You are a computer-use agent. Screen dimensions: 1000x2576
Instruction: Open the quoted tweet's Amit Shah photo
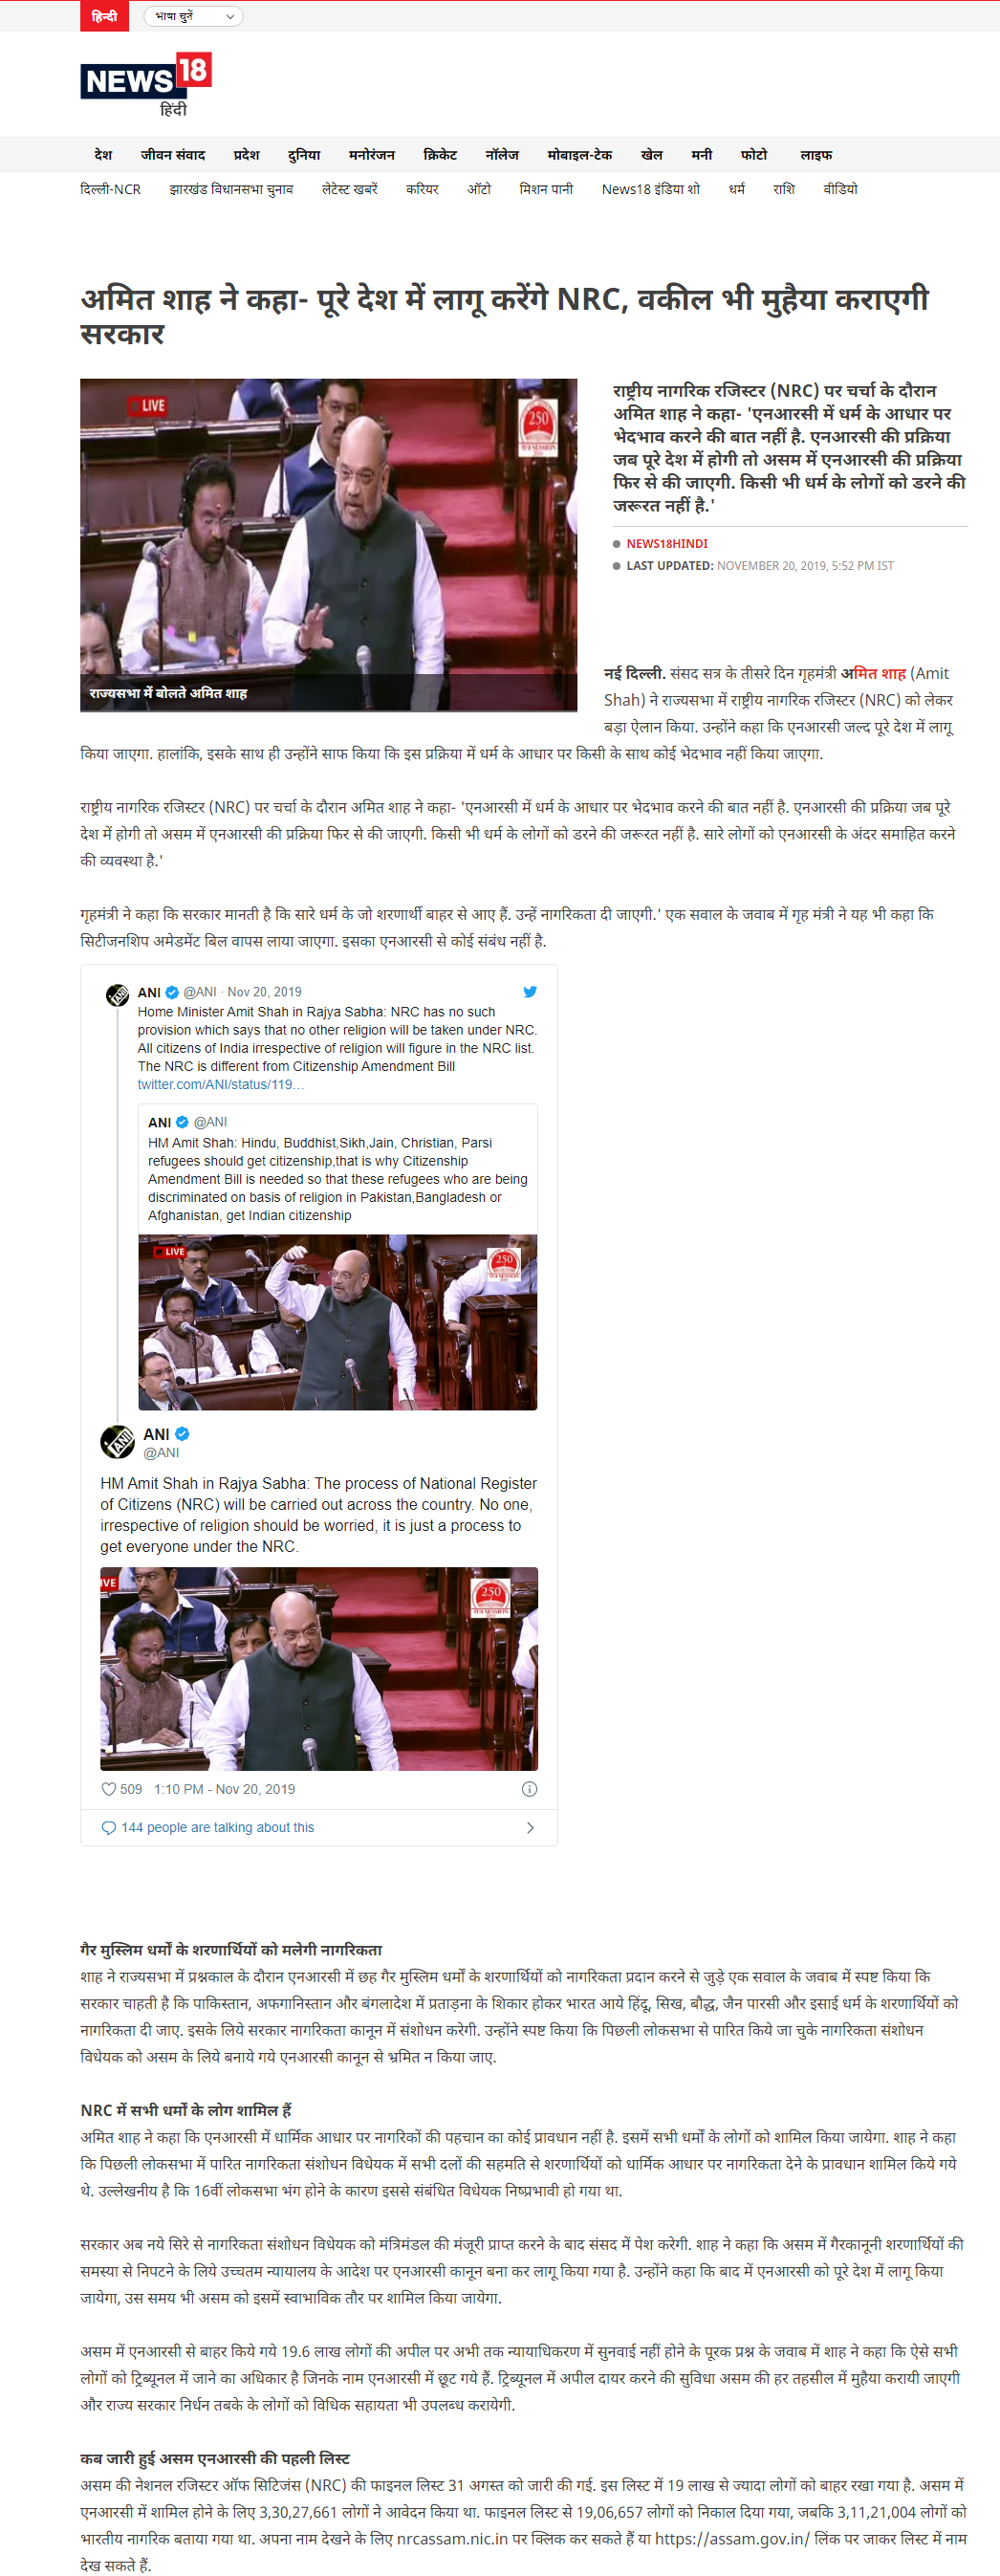pyautogui.click(x=337, y=1322)
